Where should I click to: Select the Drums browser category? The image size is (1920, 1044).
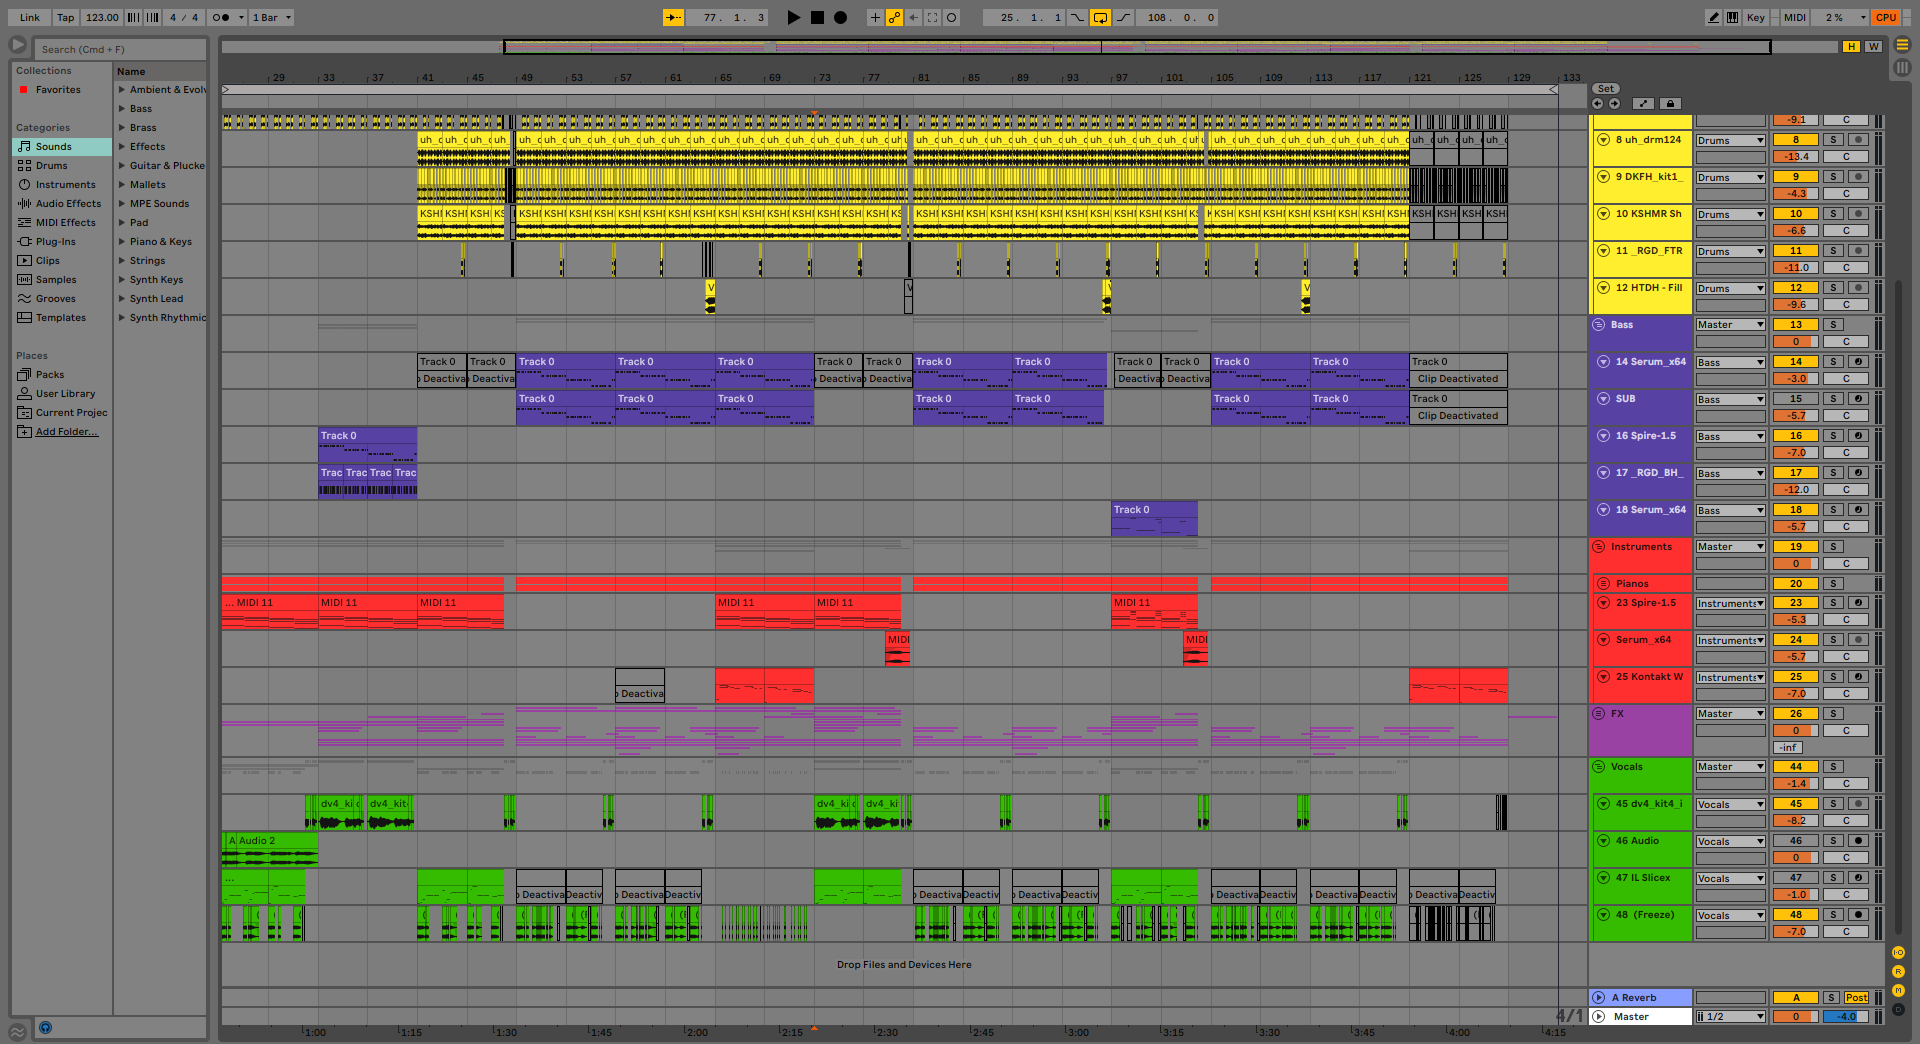pyautogui.click(x=62, y=166)
